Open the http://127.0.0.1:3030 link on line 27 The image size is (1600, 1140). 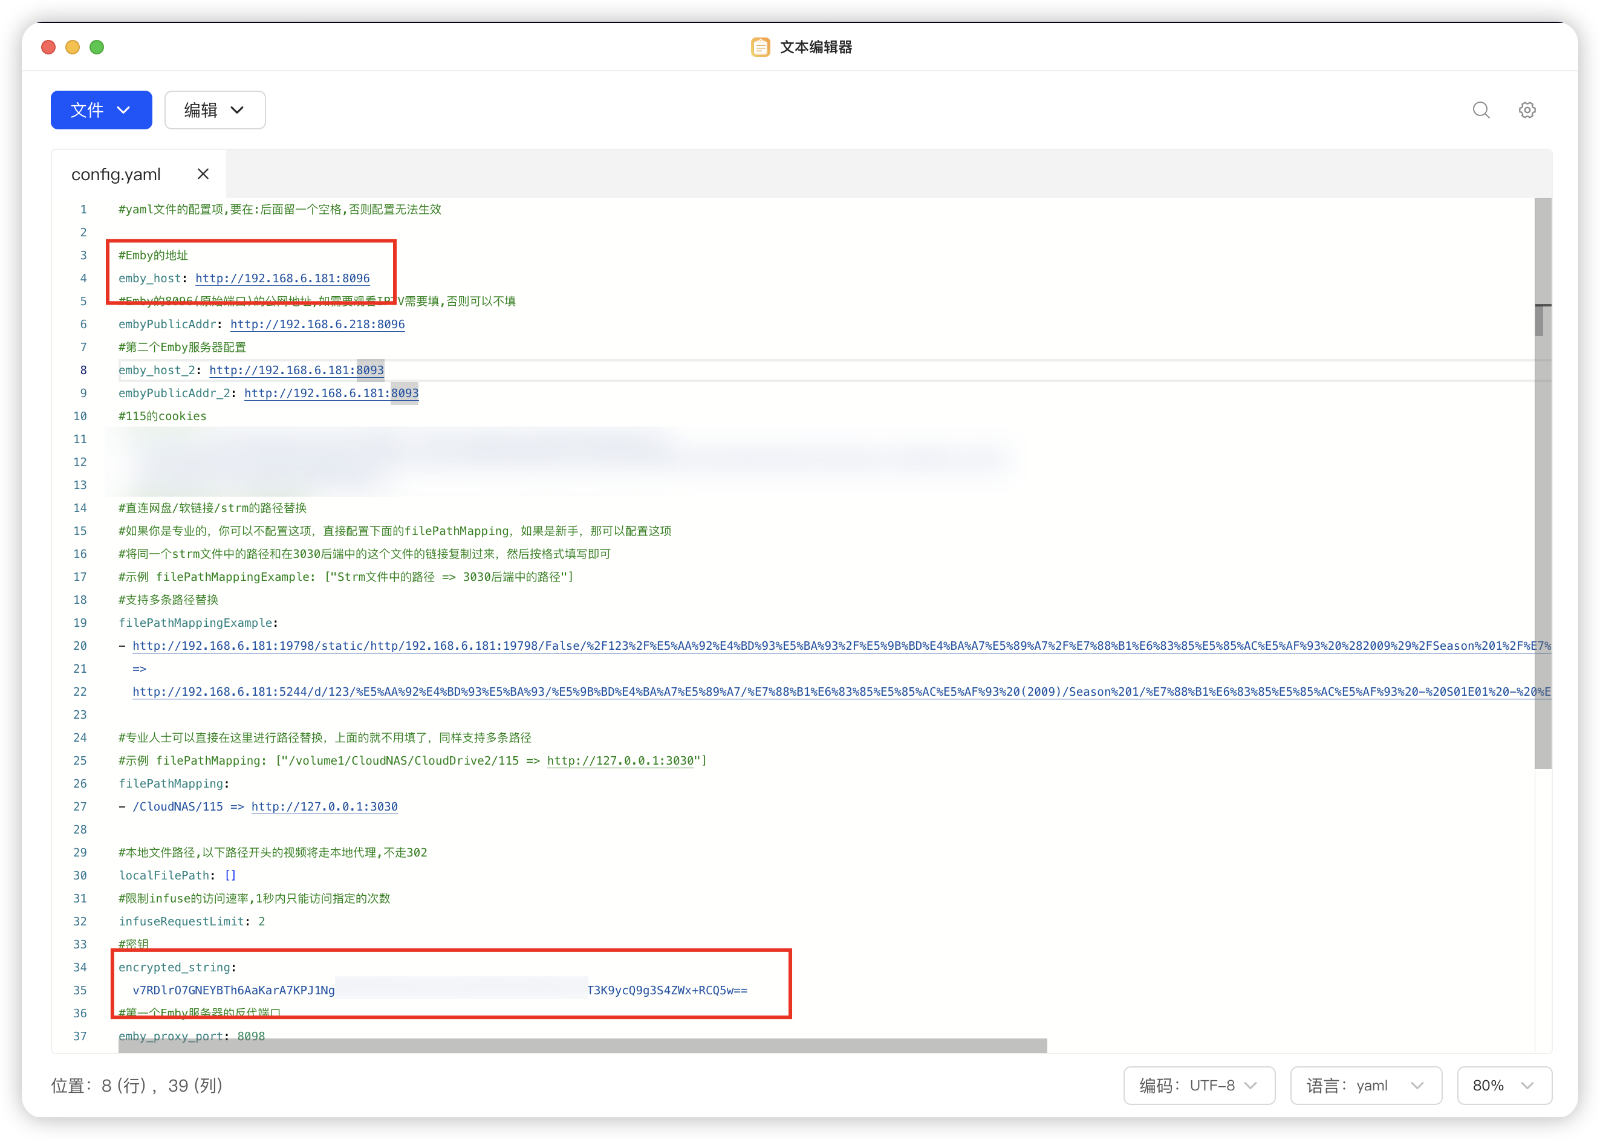[324, 807]
